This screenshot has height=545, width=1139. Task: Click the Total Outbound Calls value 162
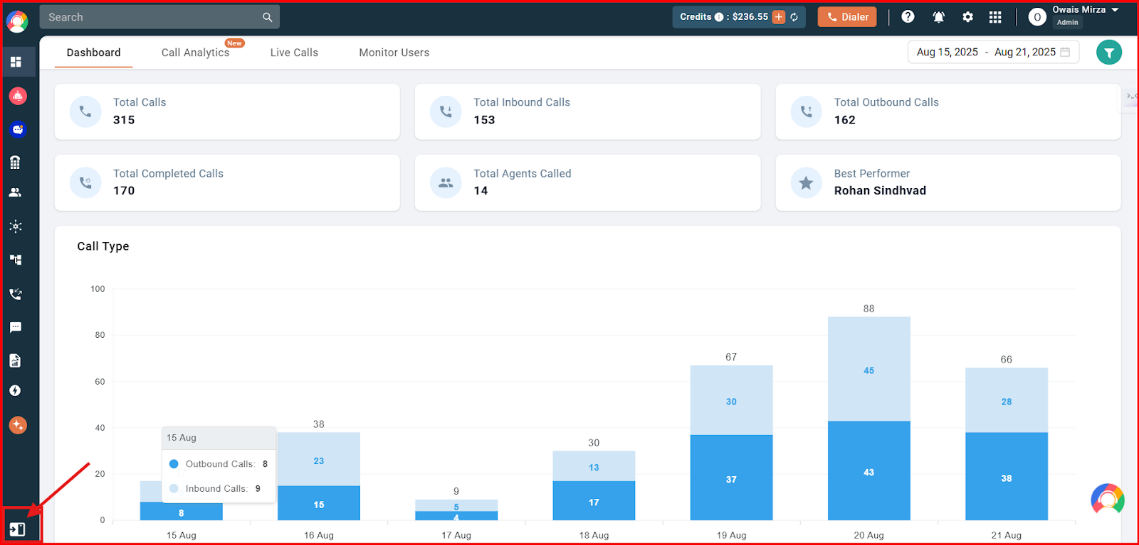(845, 120)
